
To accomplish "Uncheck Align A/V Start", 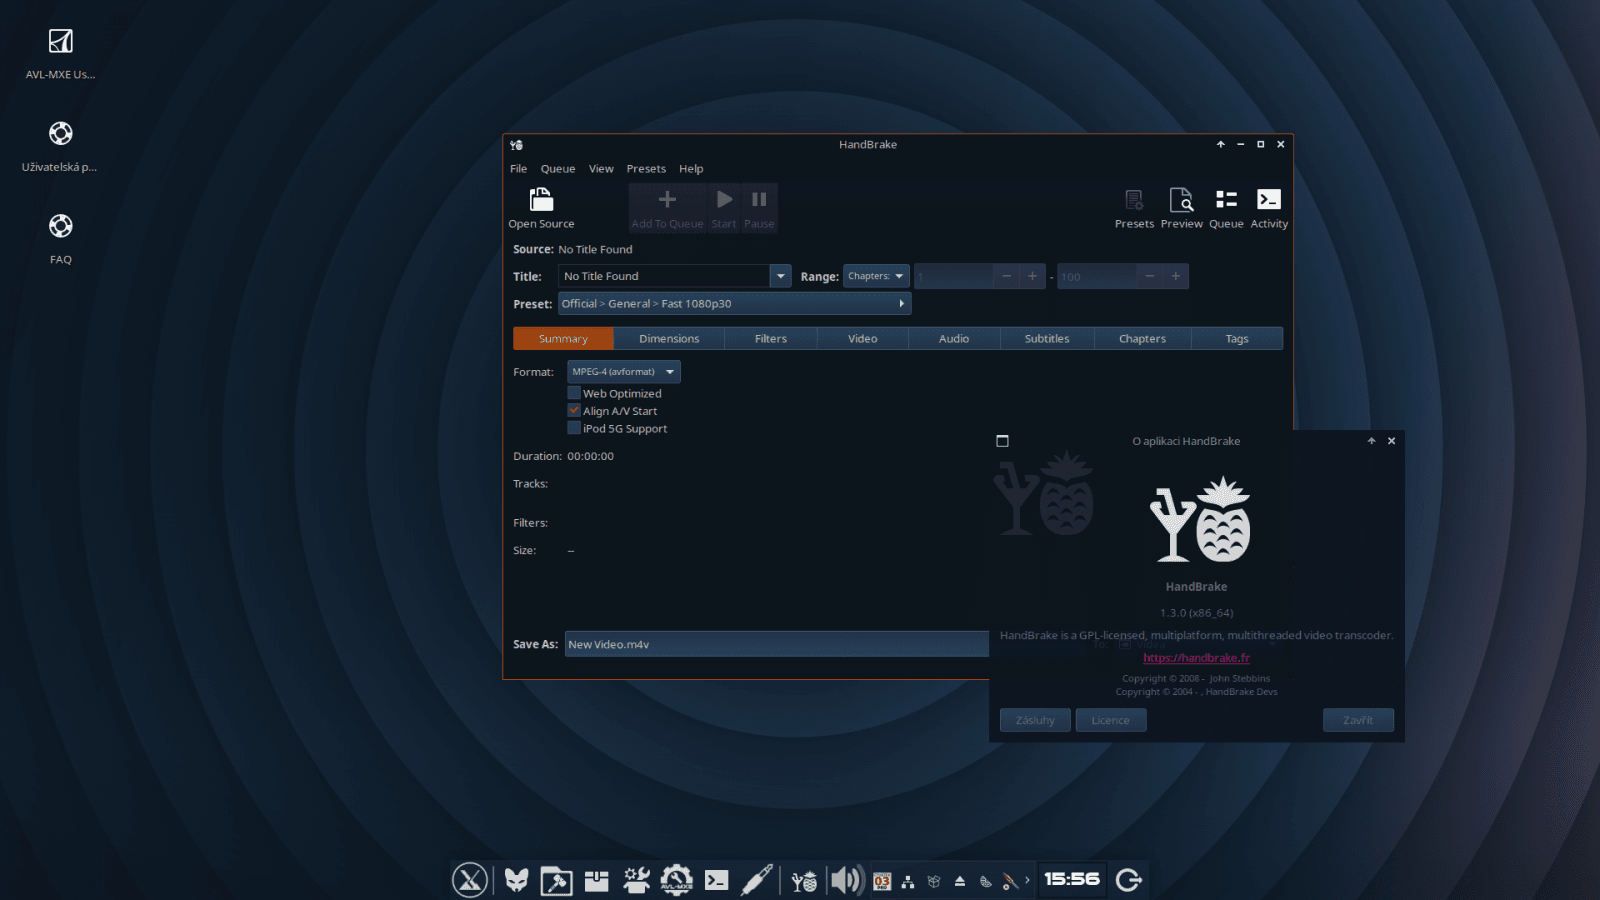I will 575,410.
